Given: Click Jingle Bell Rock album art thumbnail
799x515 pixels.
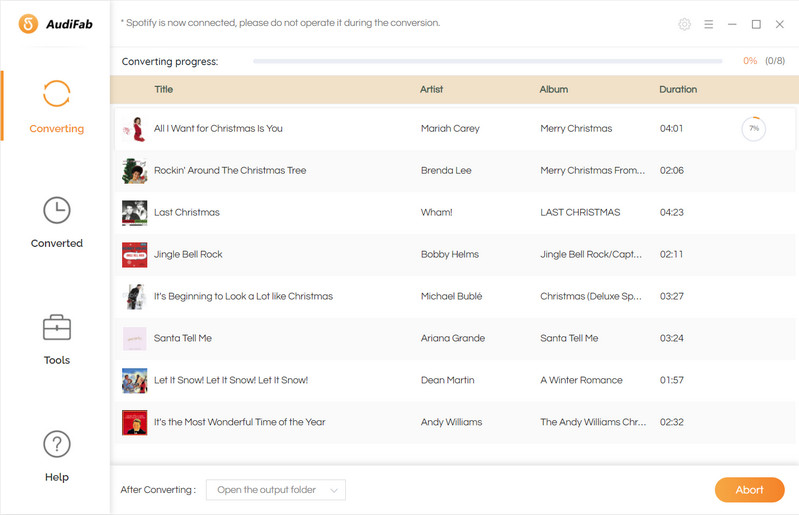Looking at the screenshot, I should click(x=135, y=254).
